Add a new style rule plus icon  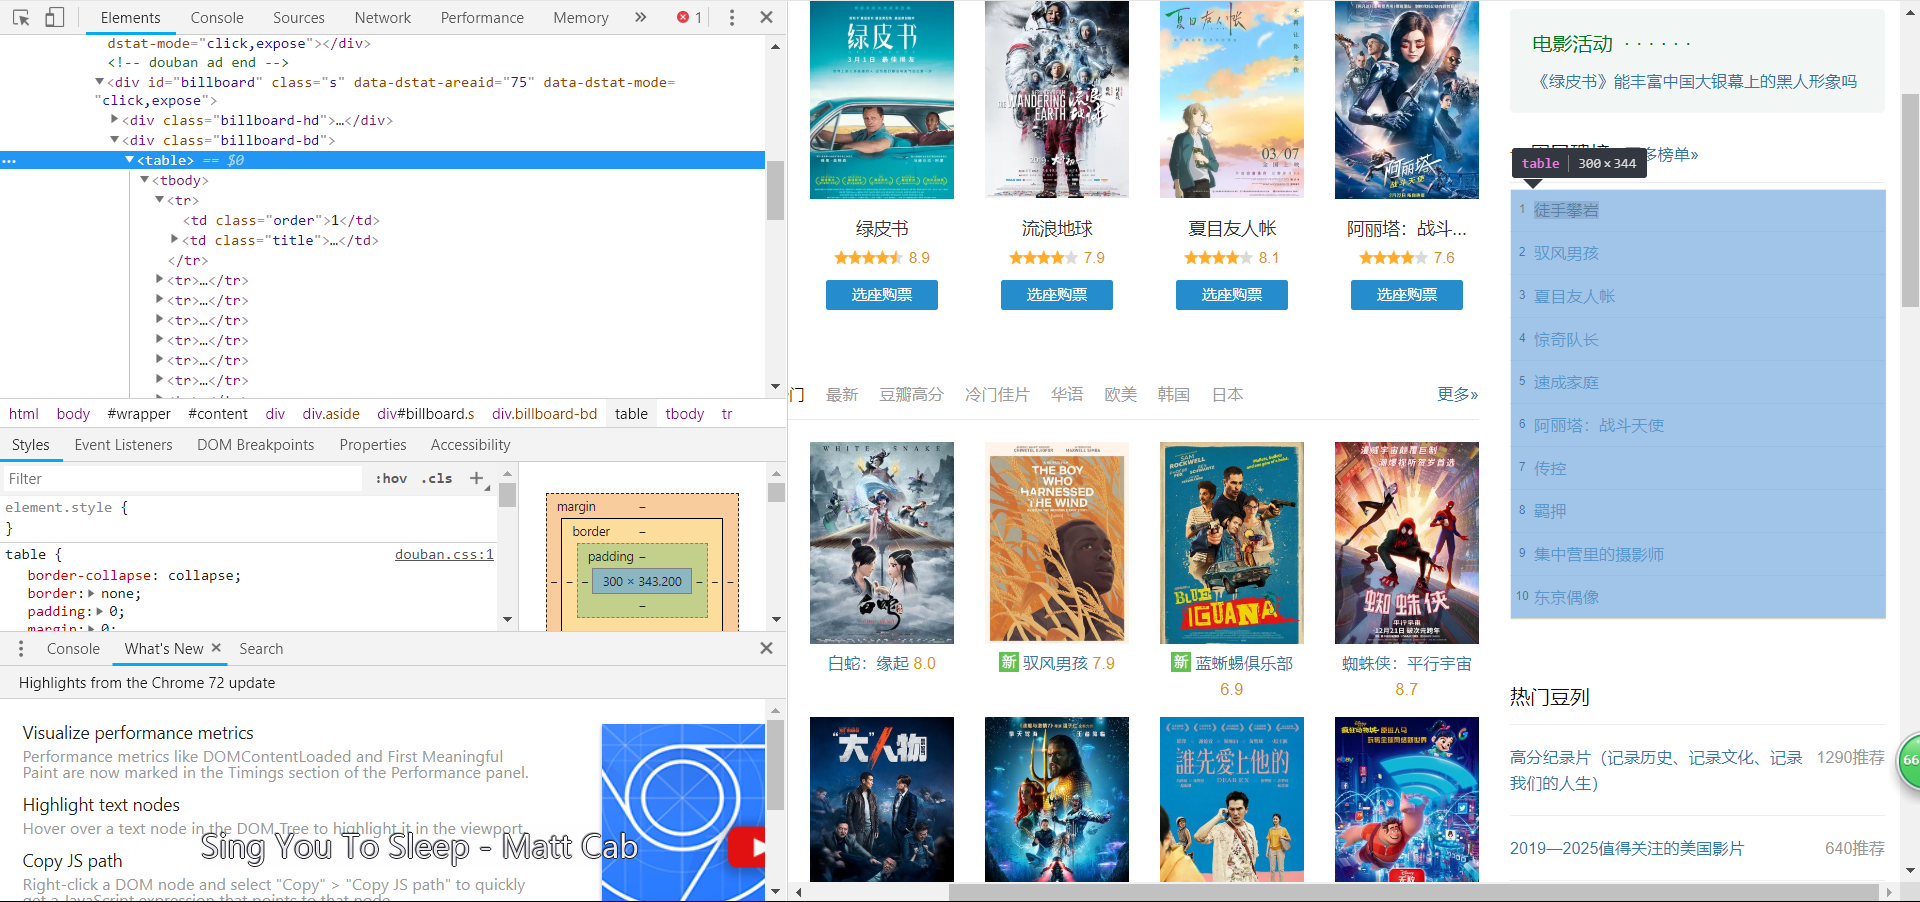tap(477, 478)
